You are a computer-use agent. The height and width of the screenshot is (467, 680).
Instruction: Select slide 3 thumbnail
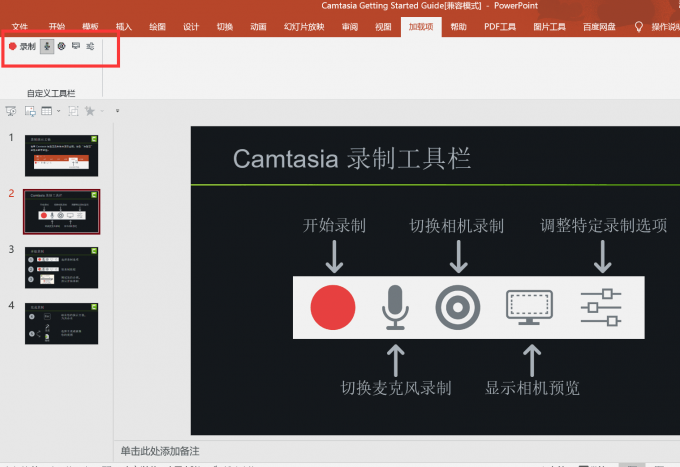coord(62,268)
